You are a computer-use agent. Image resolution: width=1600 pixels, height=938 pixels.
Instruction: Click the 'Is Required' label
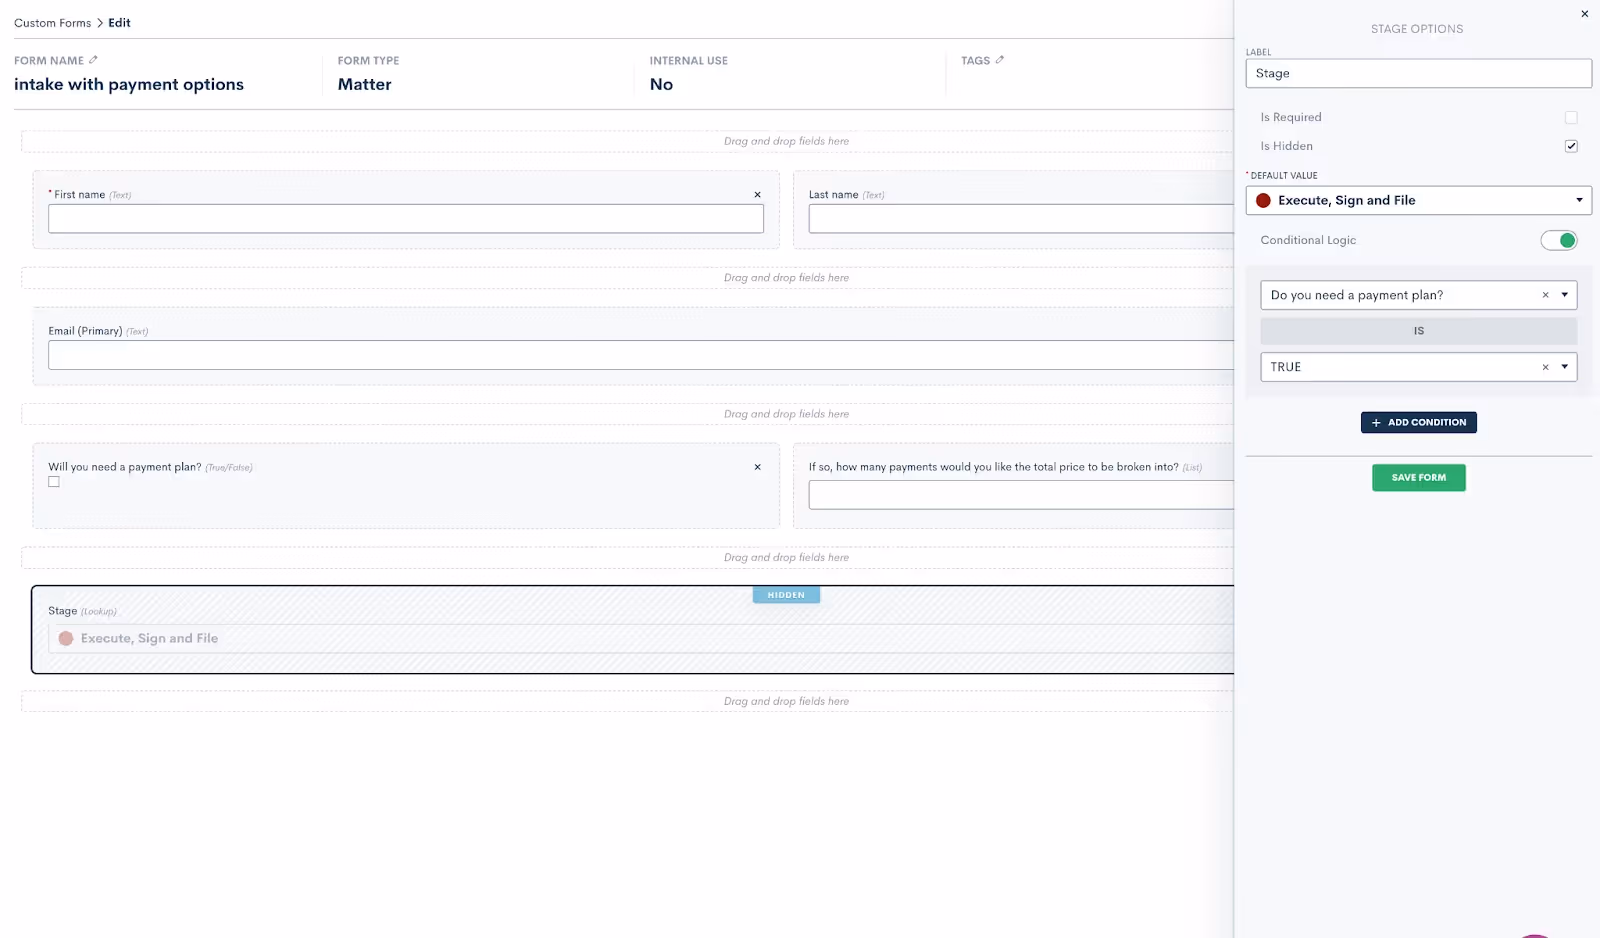coord(1291,117)
